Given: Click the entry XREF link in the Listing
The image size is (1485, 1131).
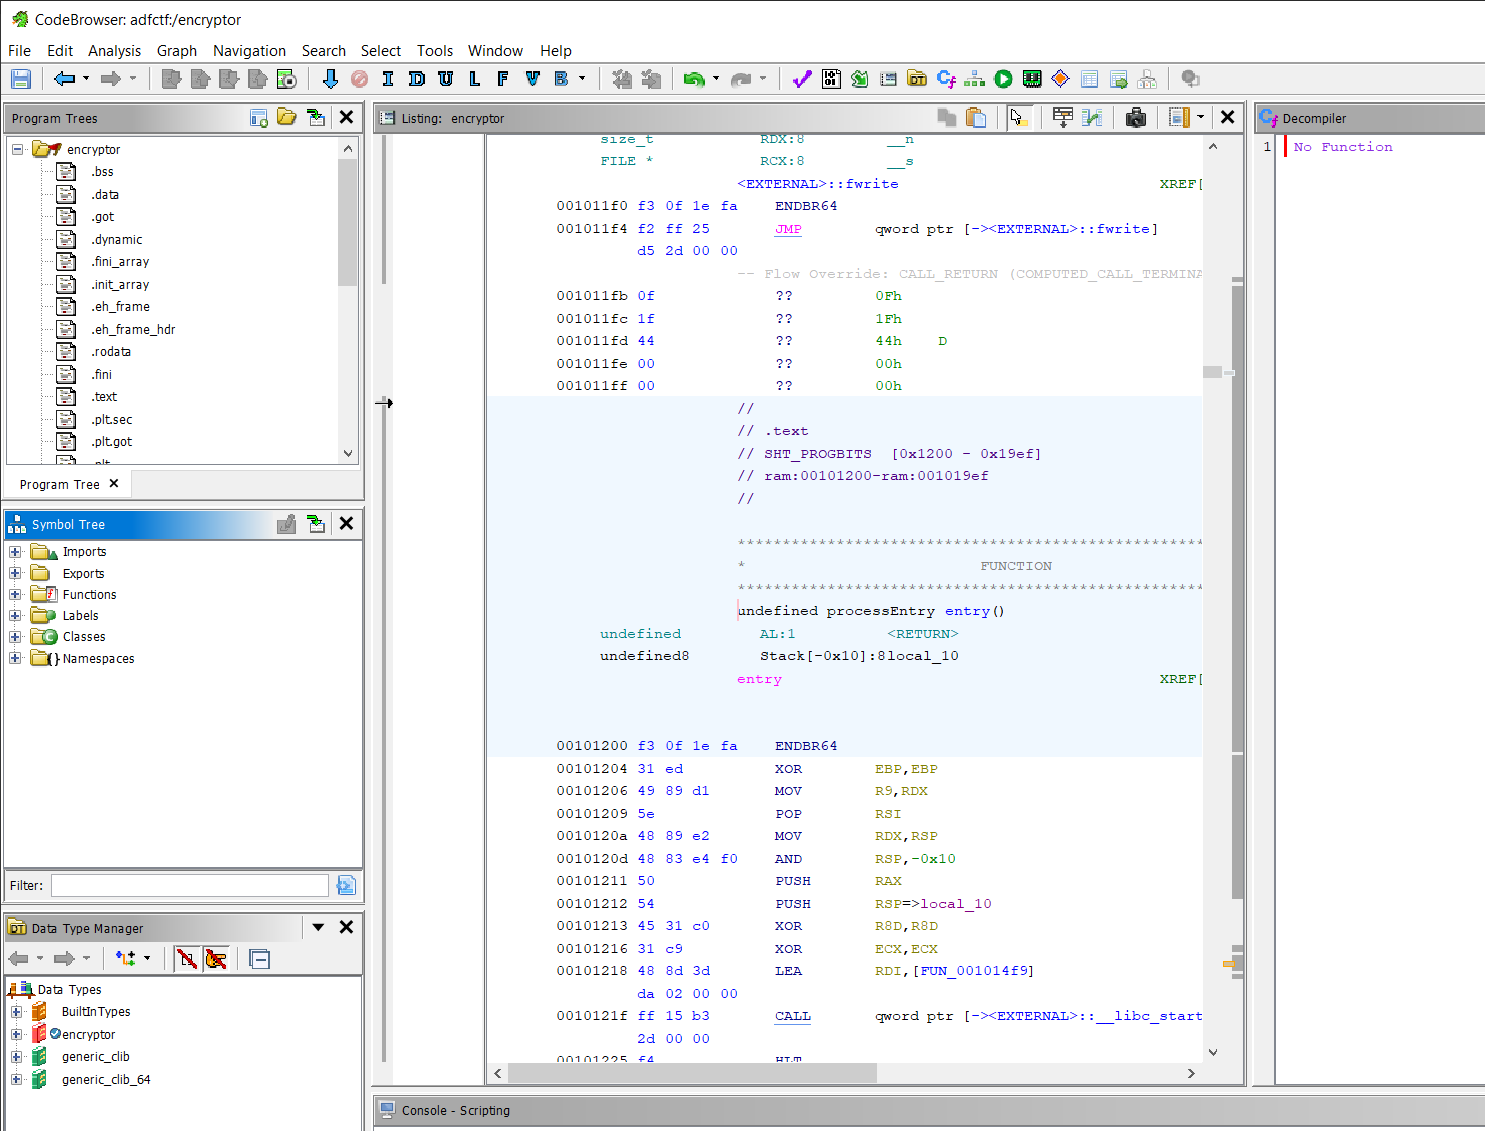Looking at the screenshot, I should tap(1178, 679).
